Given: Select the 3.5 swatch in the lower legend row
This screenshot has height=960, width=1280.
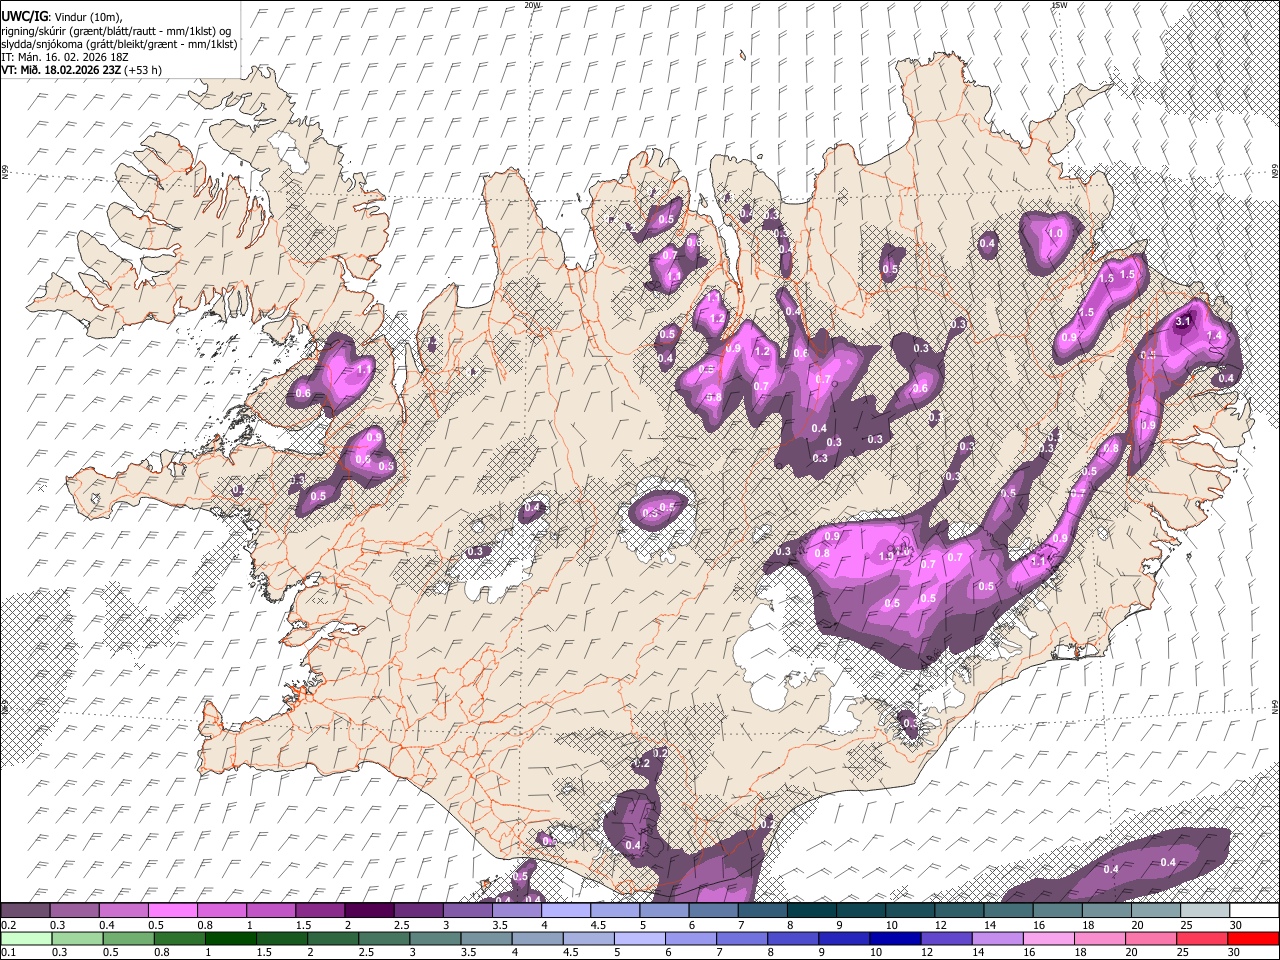Looking at the screenshot, I should [484, 938].
